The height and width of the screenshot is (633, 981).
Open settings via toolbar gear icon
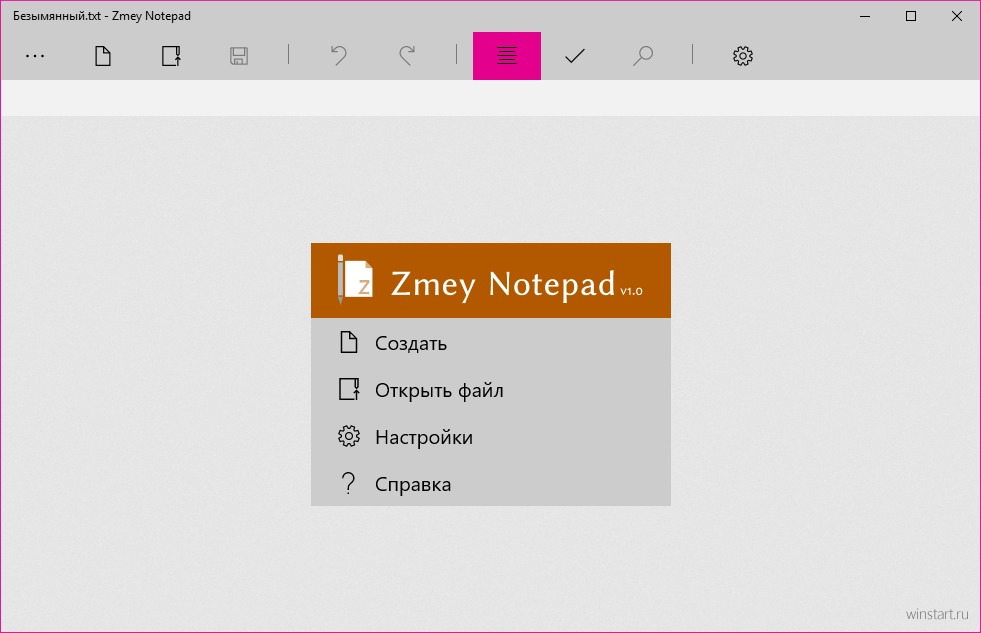(x=743, y=56)
